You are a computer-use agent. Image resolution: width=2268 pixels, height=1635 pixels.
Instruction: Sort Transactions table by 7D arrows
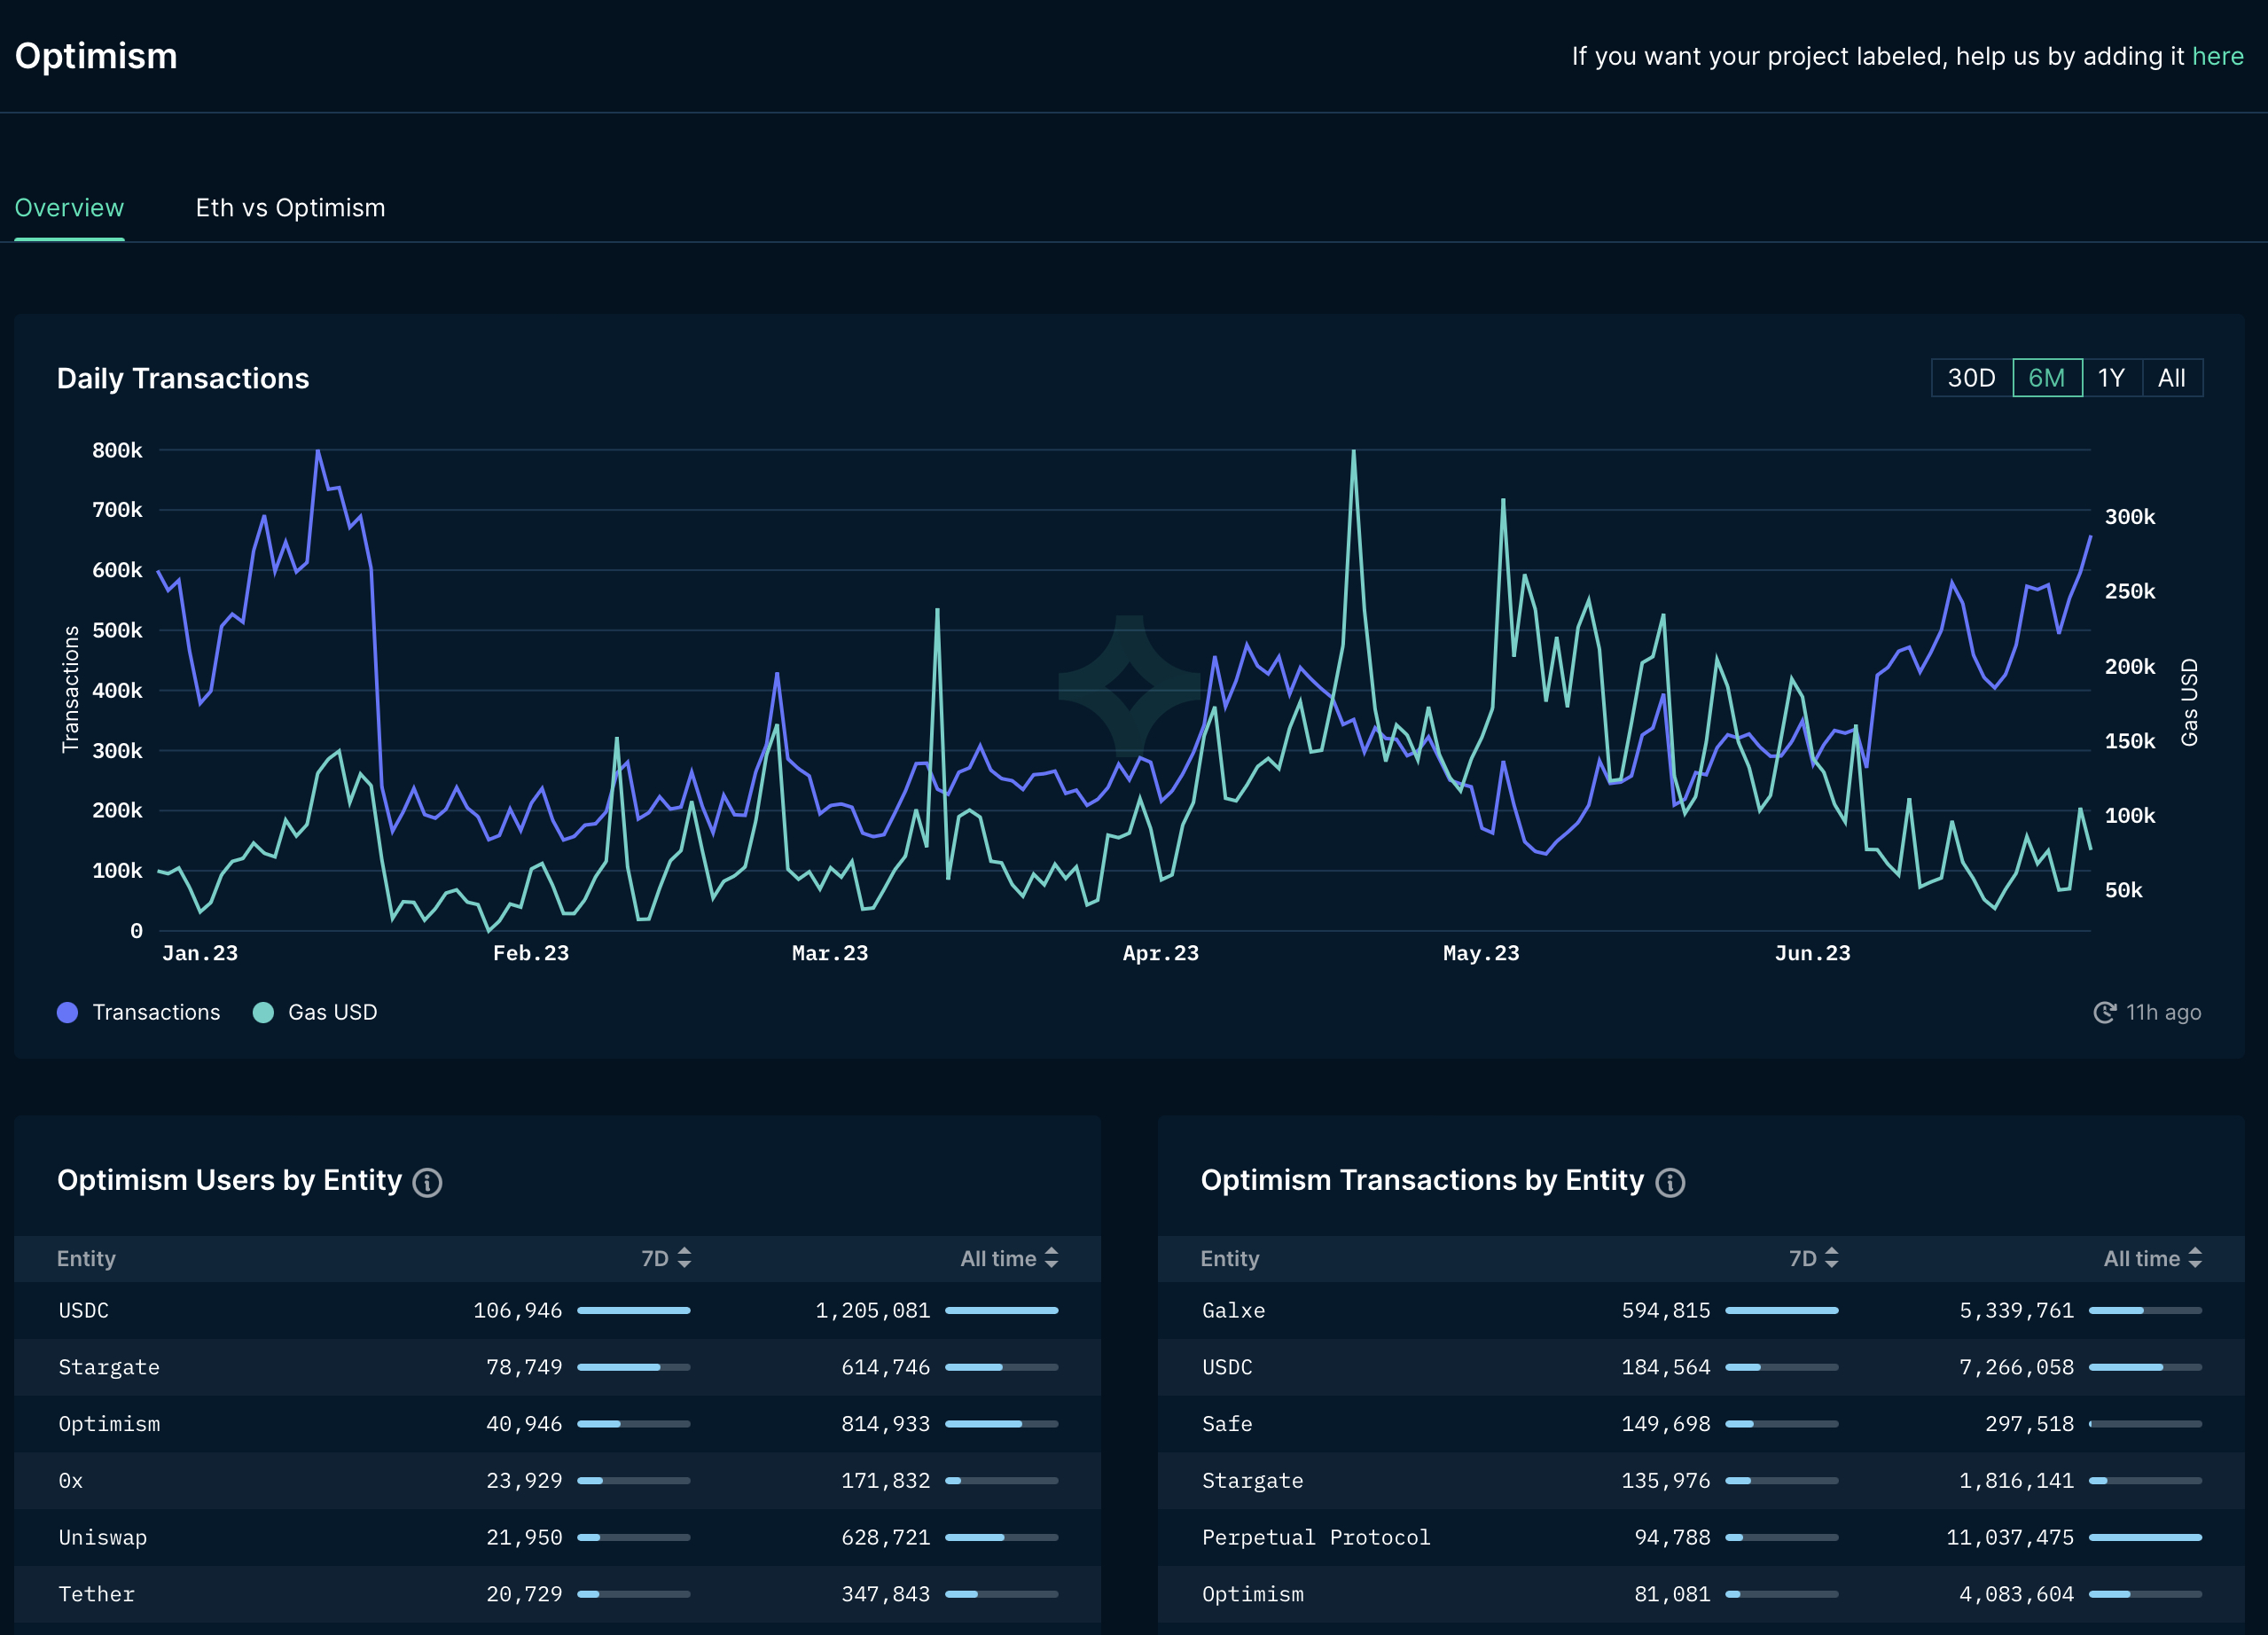(1831, 1258)
